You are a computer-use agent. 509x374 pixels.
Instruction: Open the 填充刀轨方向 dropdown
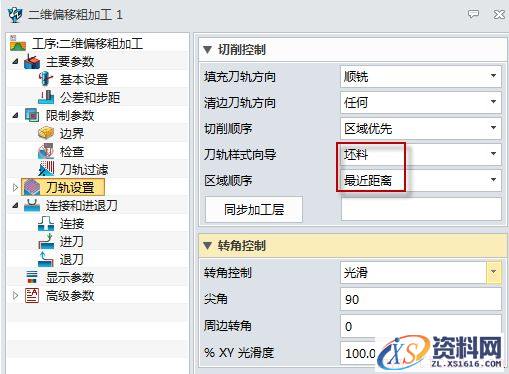[493, 76]
